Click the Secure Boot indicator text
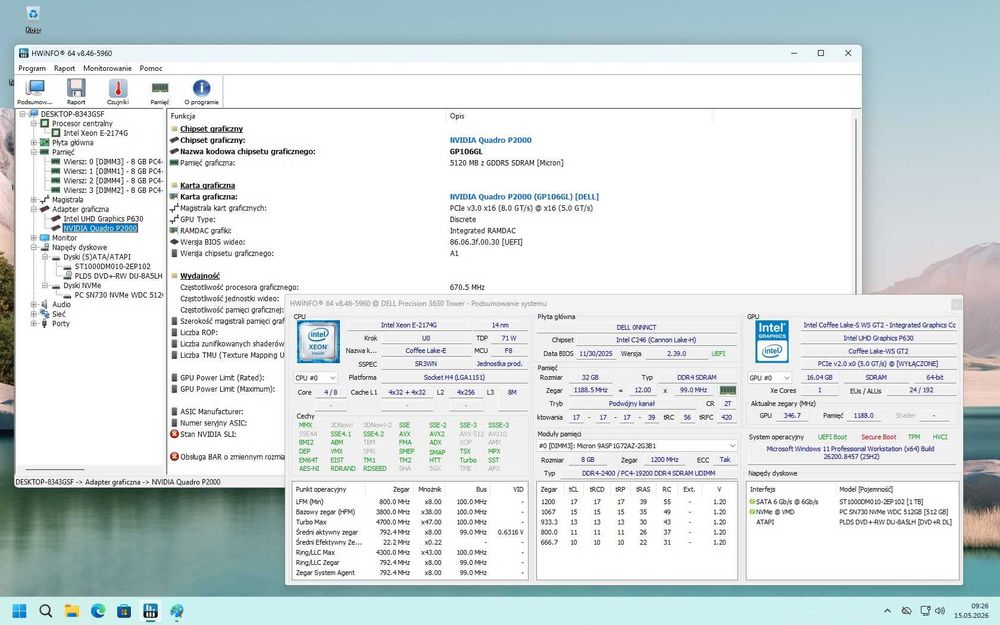Viewport: 1000px width, 625px height. point(878,438)
